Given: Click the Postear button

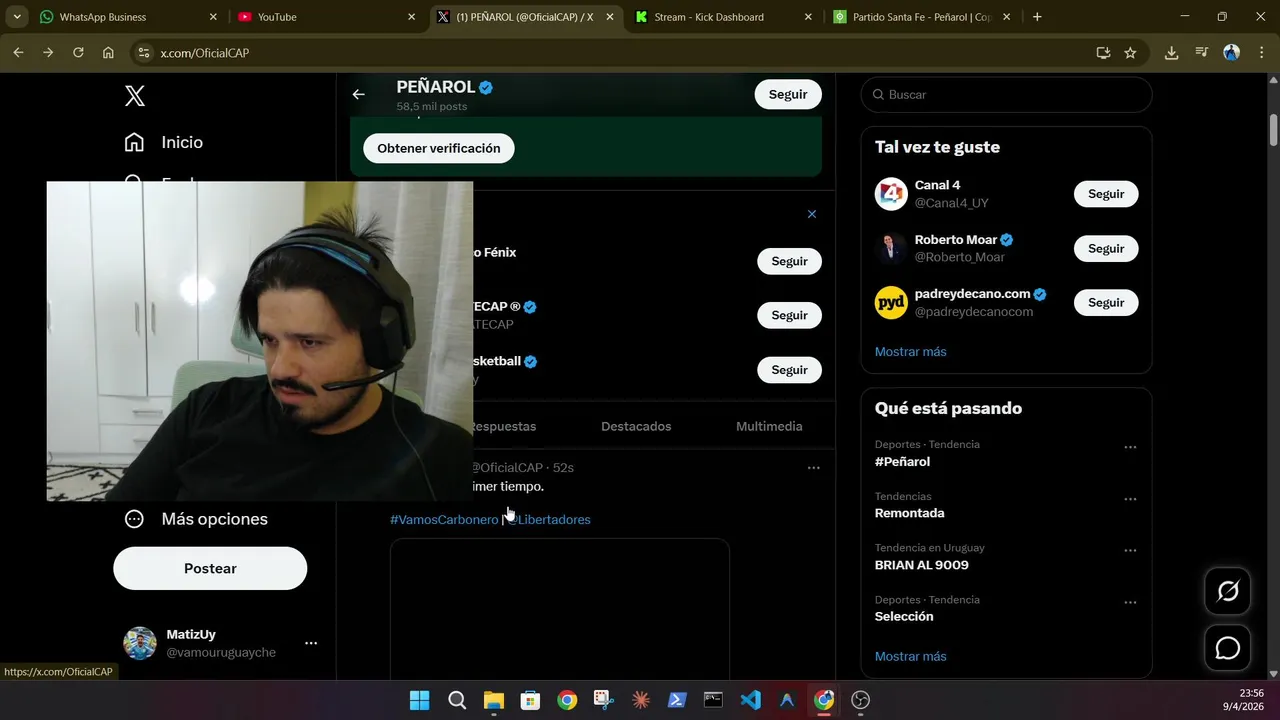Looking at the screenshot, I should click(x=210, y=568).
